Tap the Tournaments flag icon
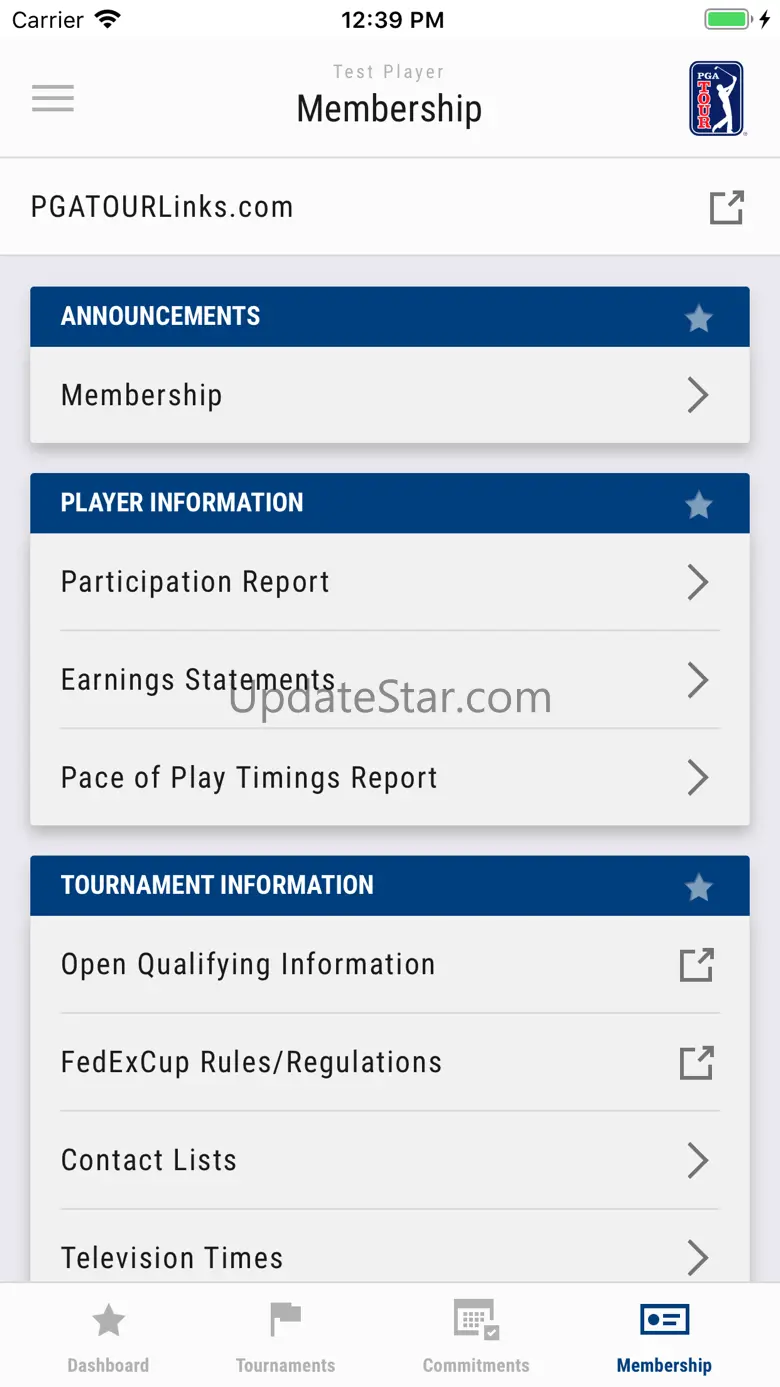 click(285, 1321)
